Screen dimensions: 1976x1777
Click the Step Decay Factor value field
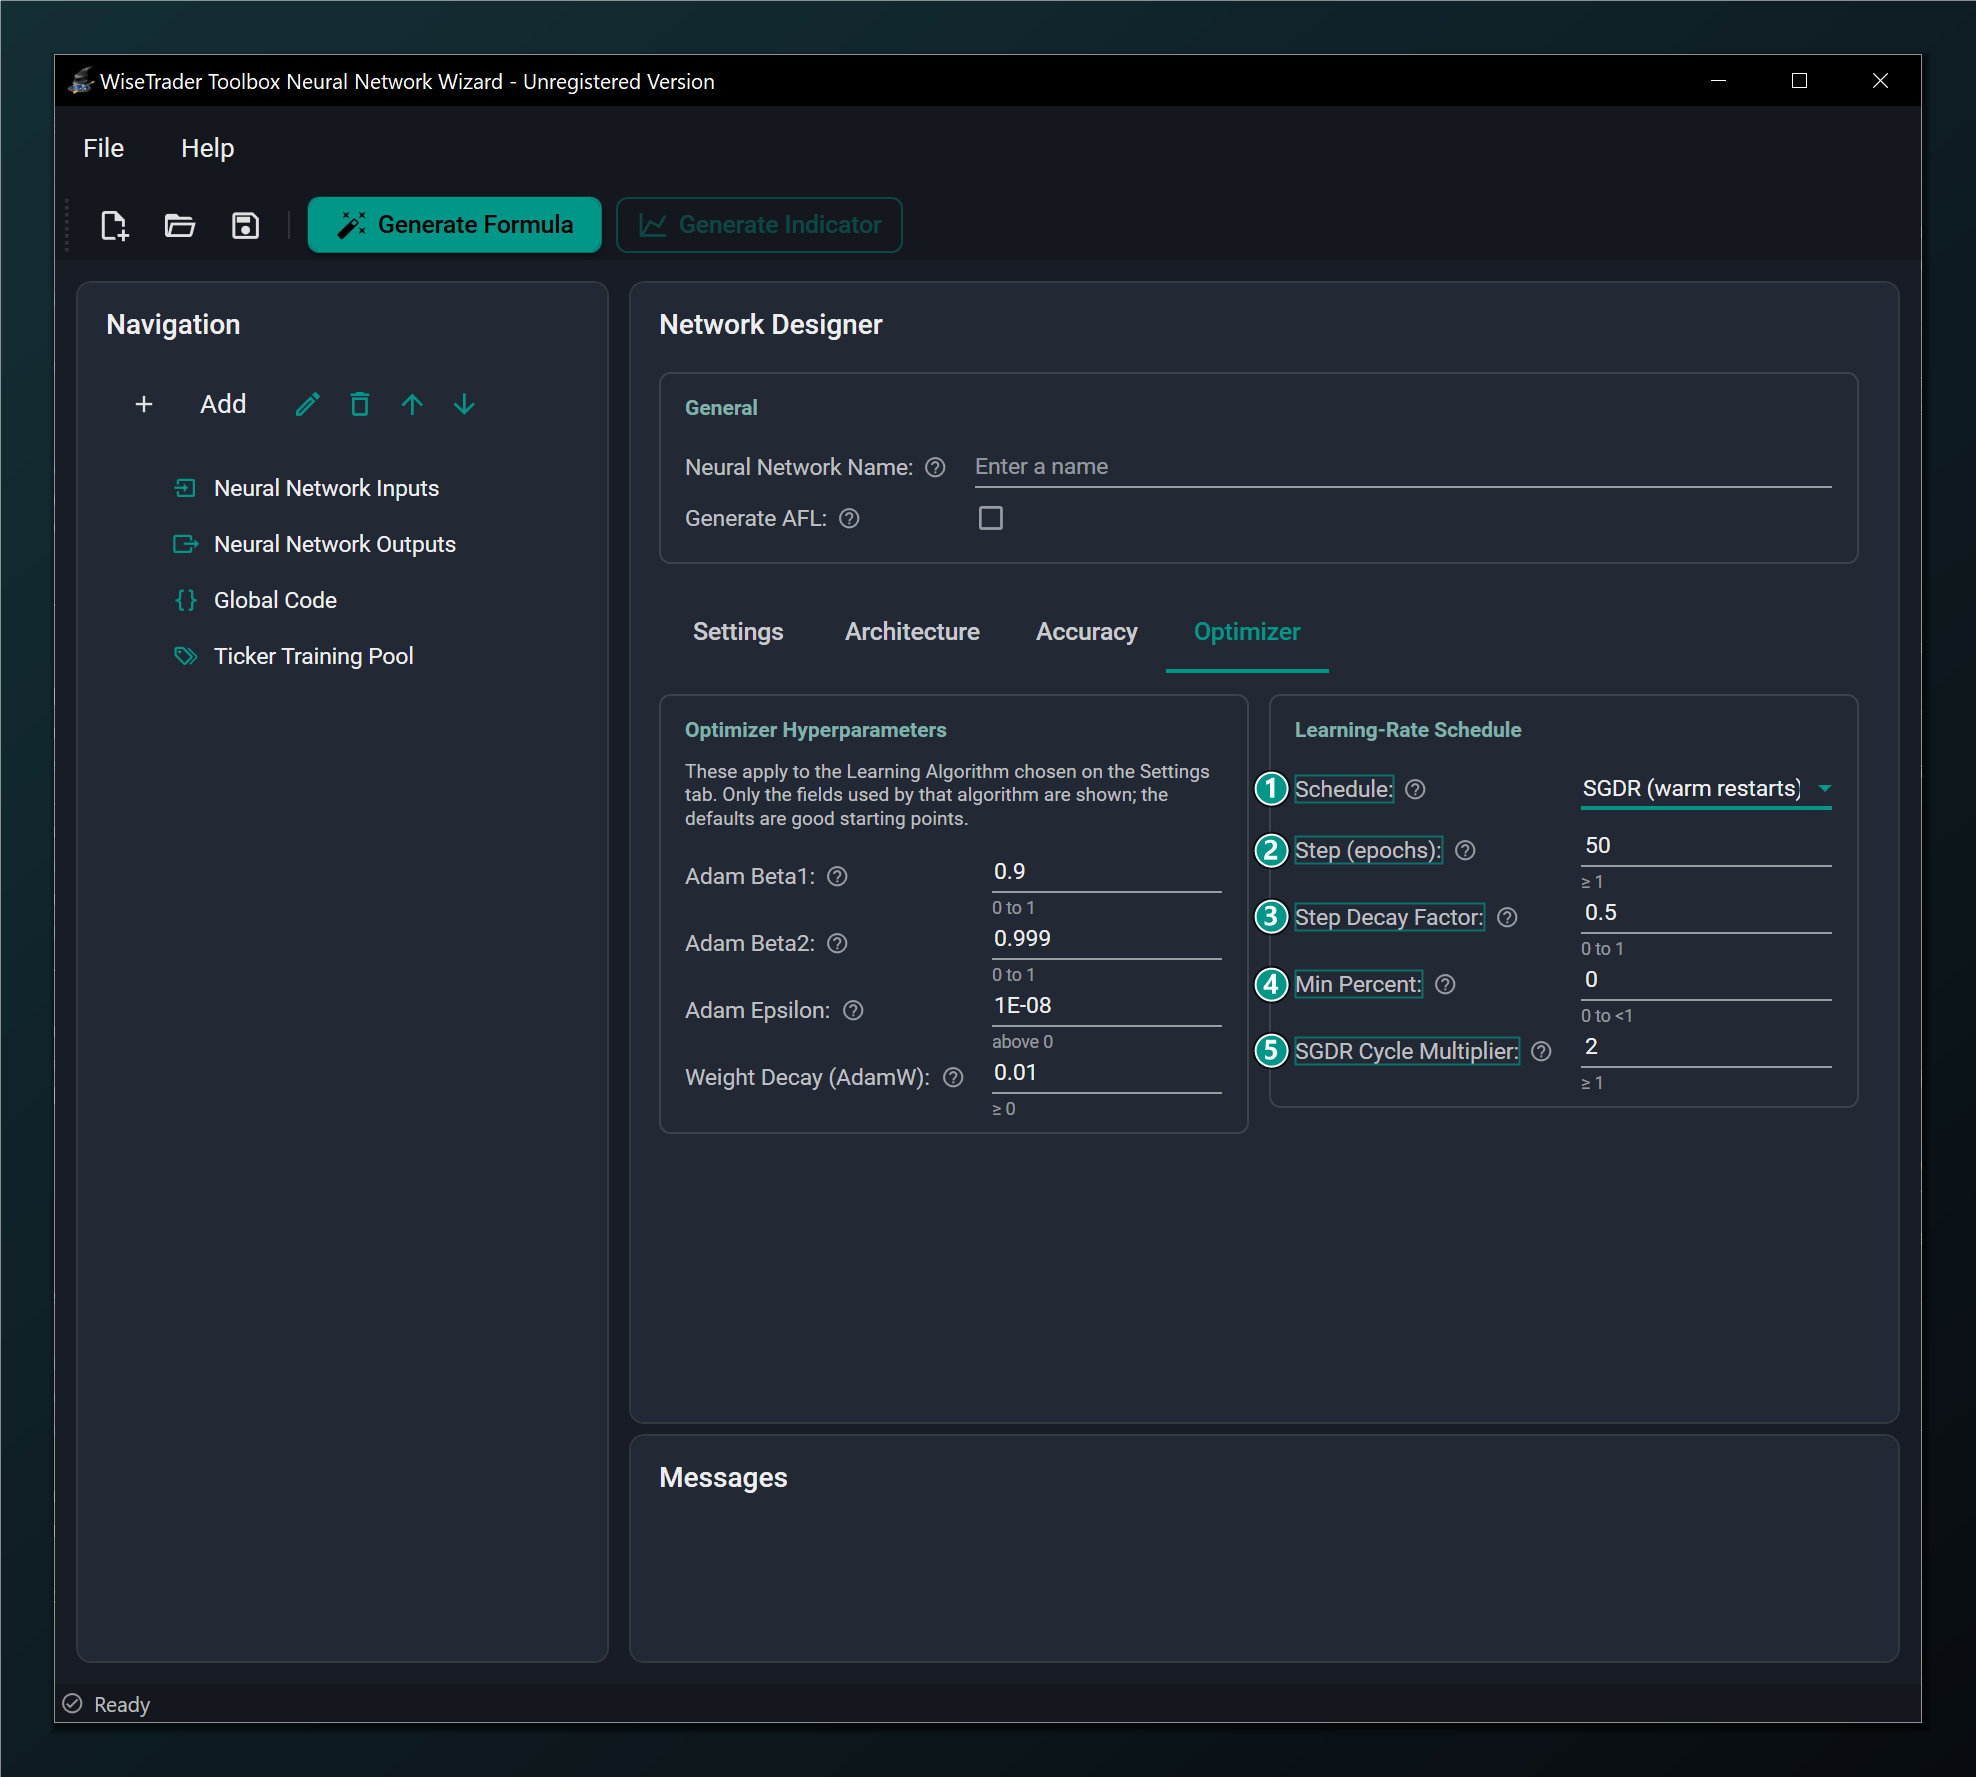tap(1706, 913)
